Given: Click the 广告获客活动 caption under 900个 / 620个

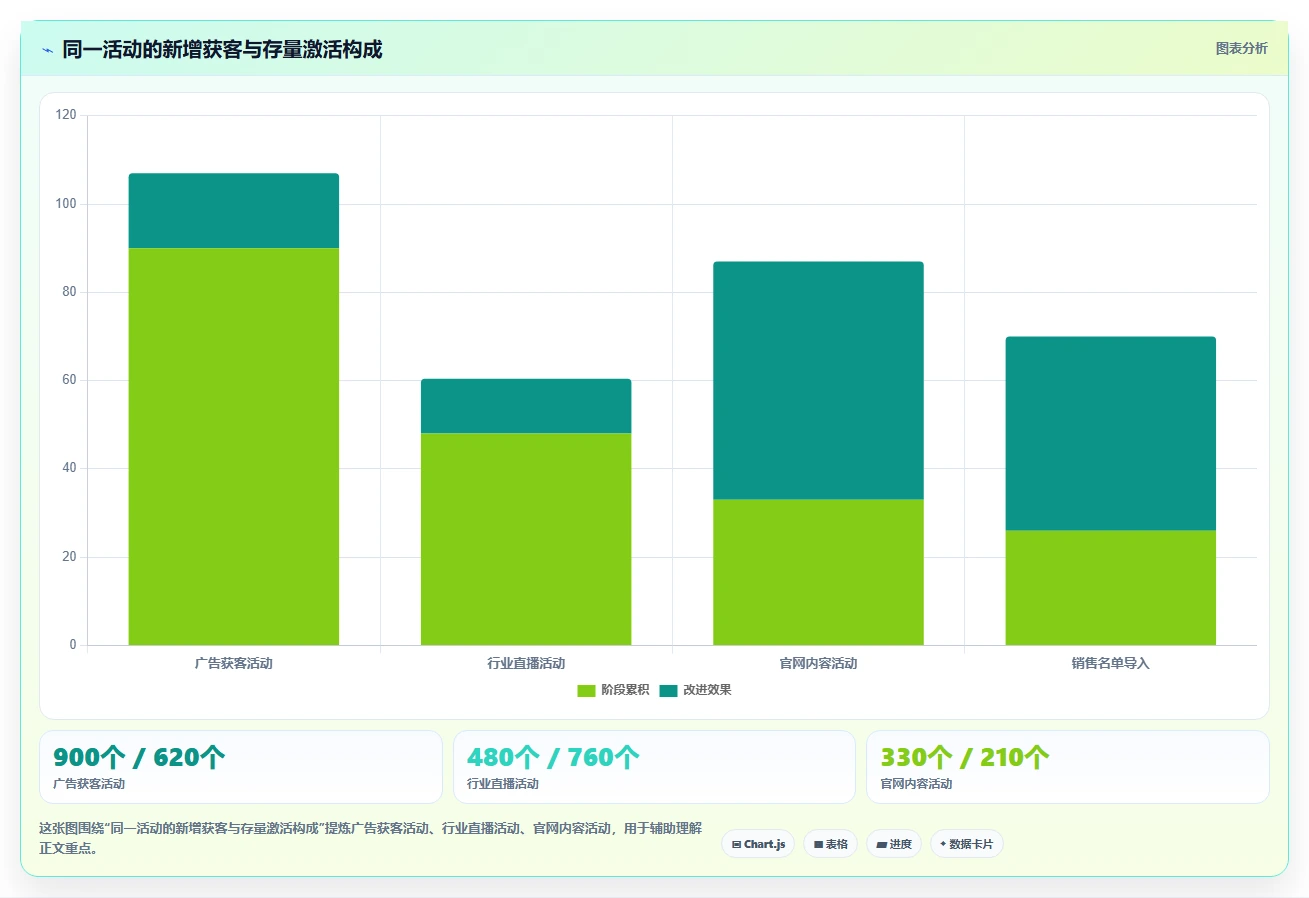Looking at the screenshot, I should pos(89,784).
